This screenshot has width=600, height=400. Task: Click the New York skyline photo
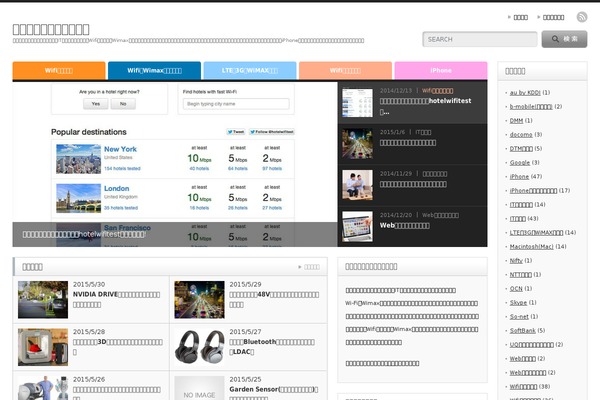click(x=78, y=159)
